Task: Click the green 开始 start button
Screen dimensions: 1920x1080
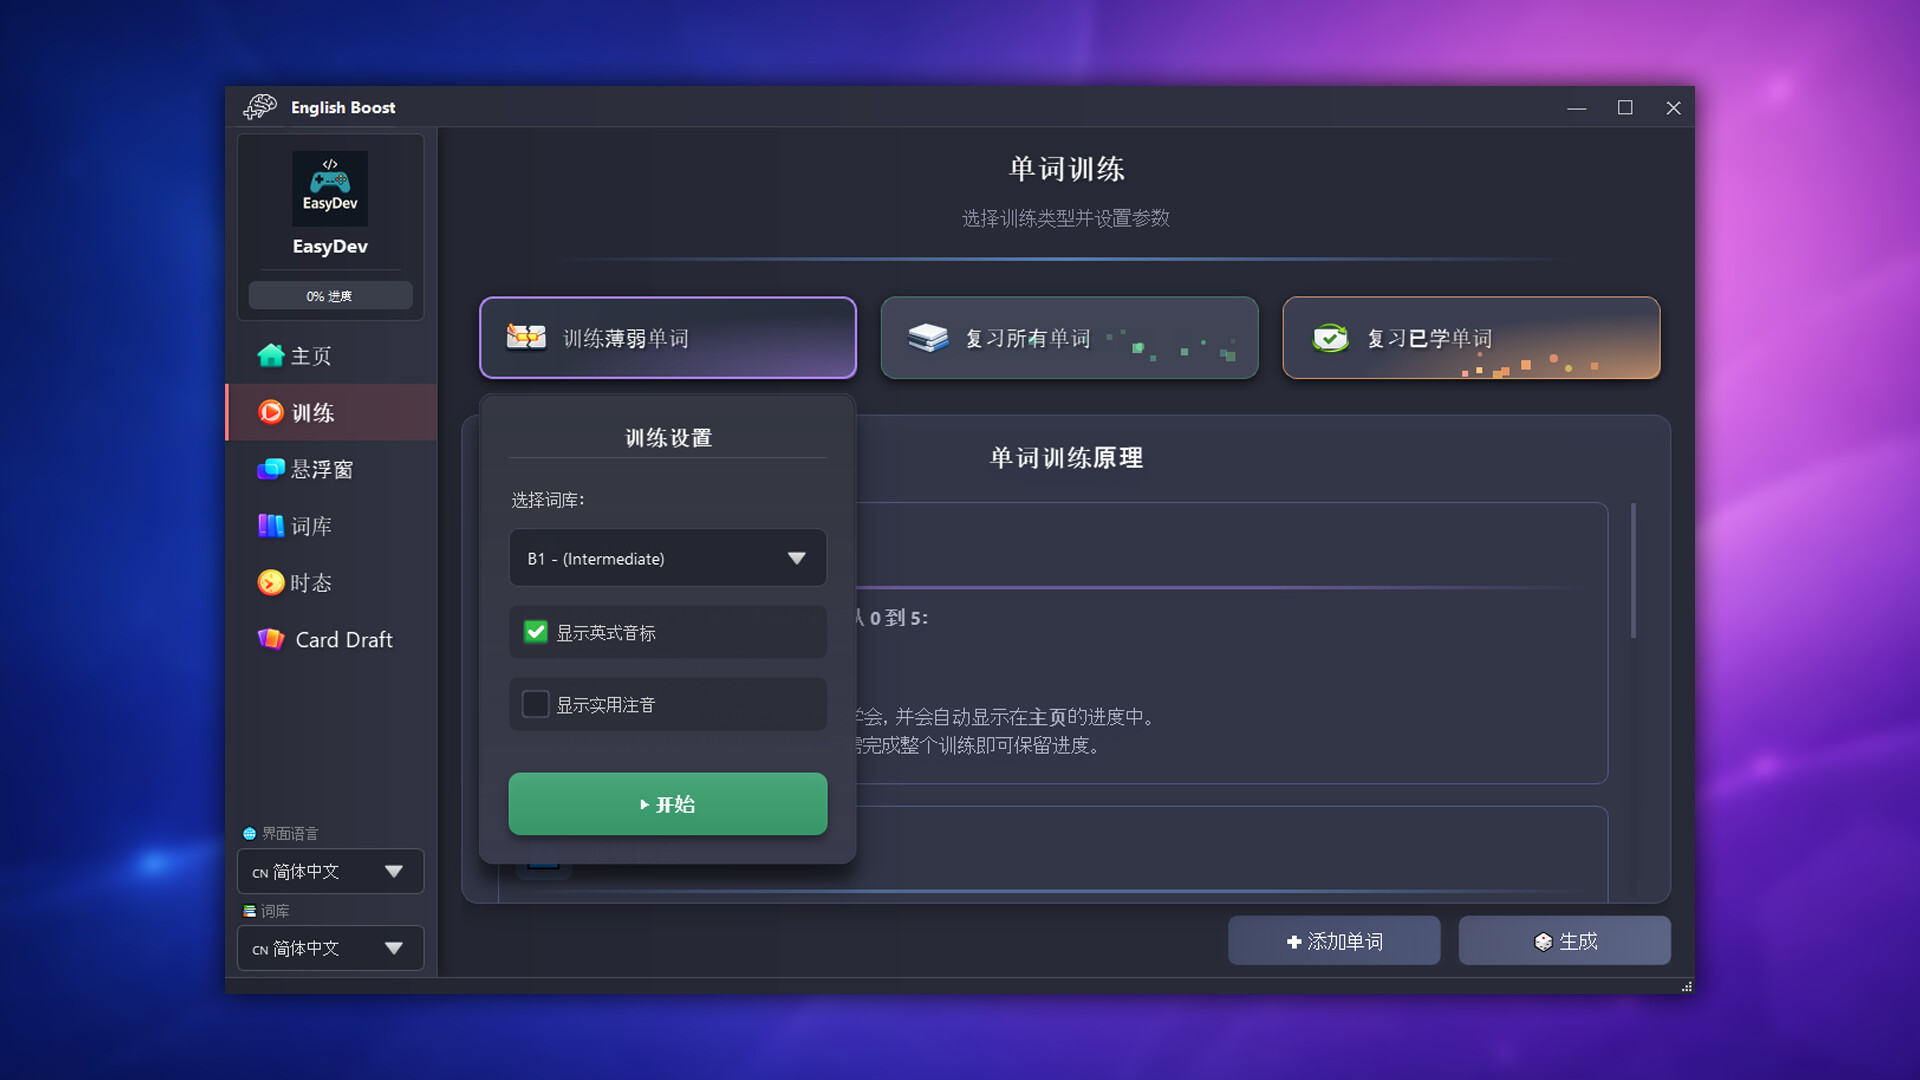Action: tap(668, 804)
